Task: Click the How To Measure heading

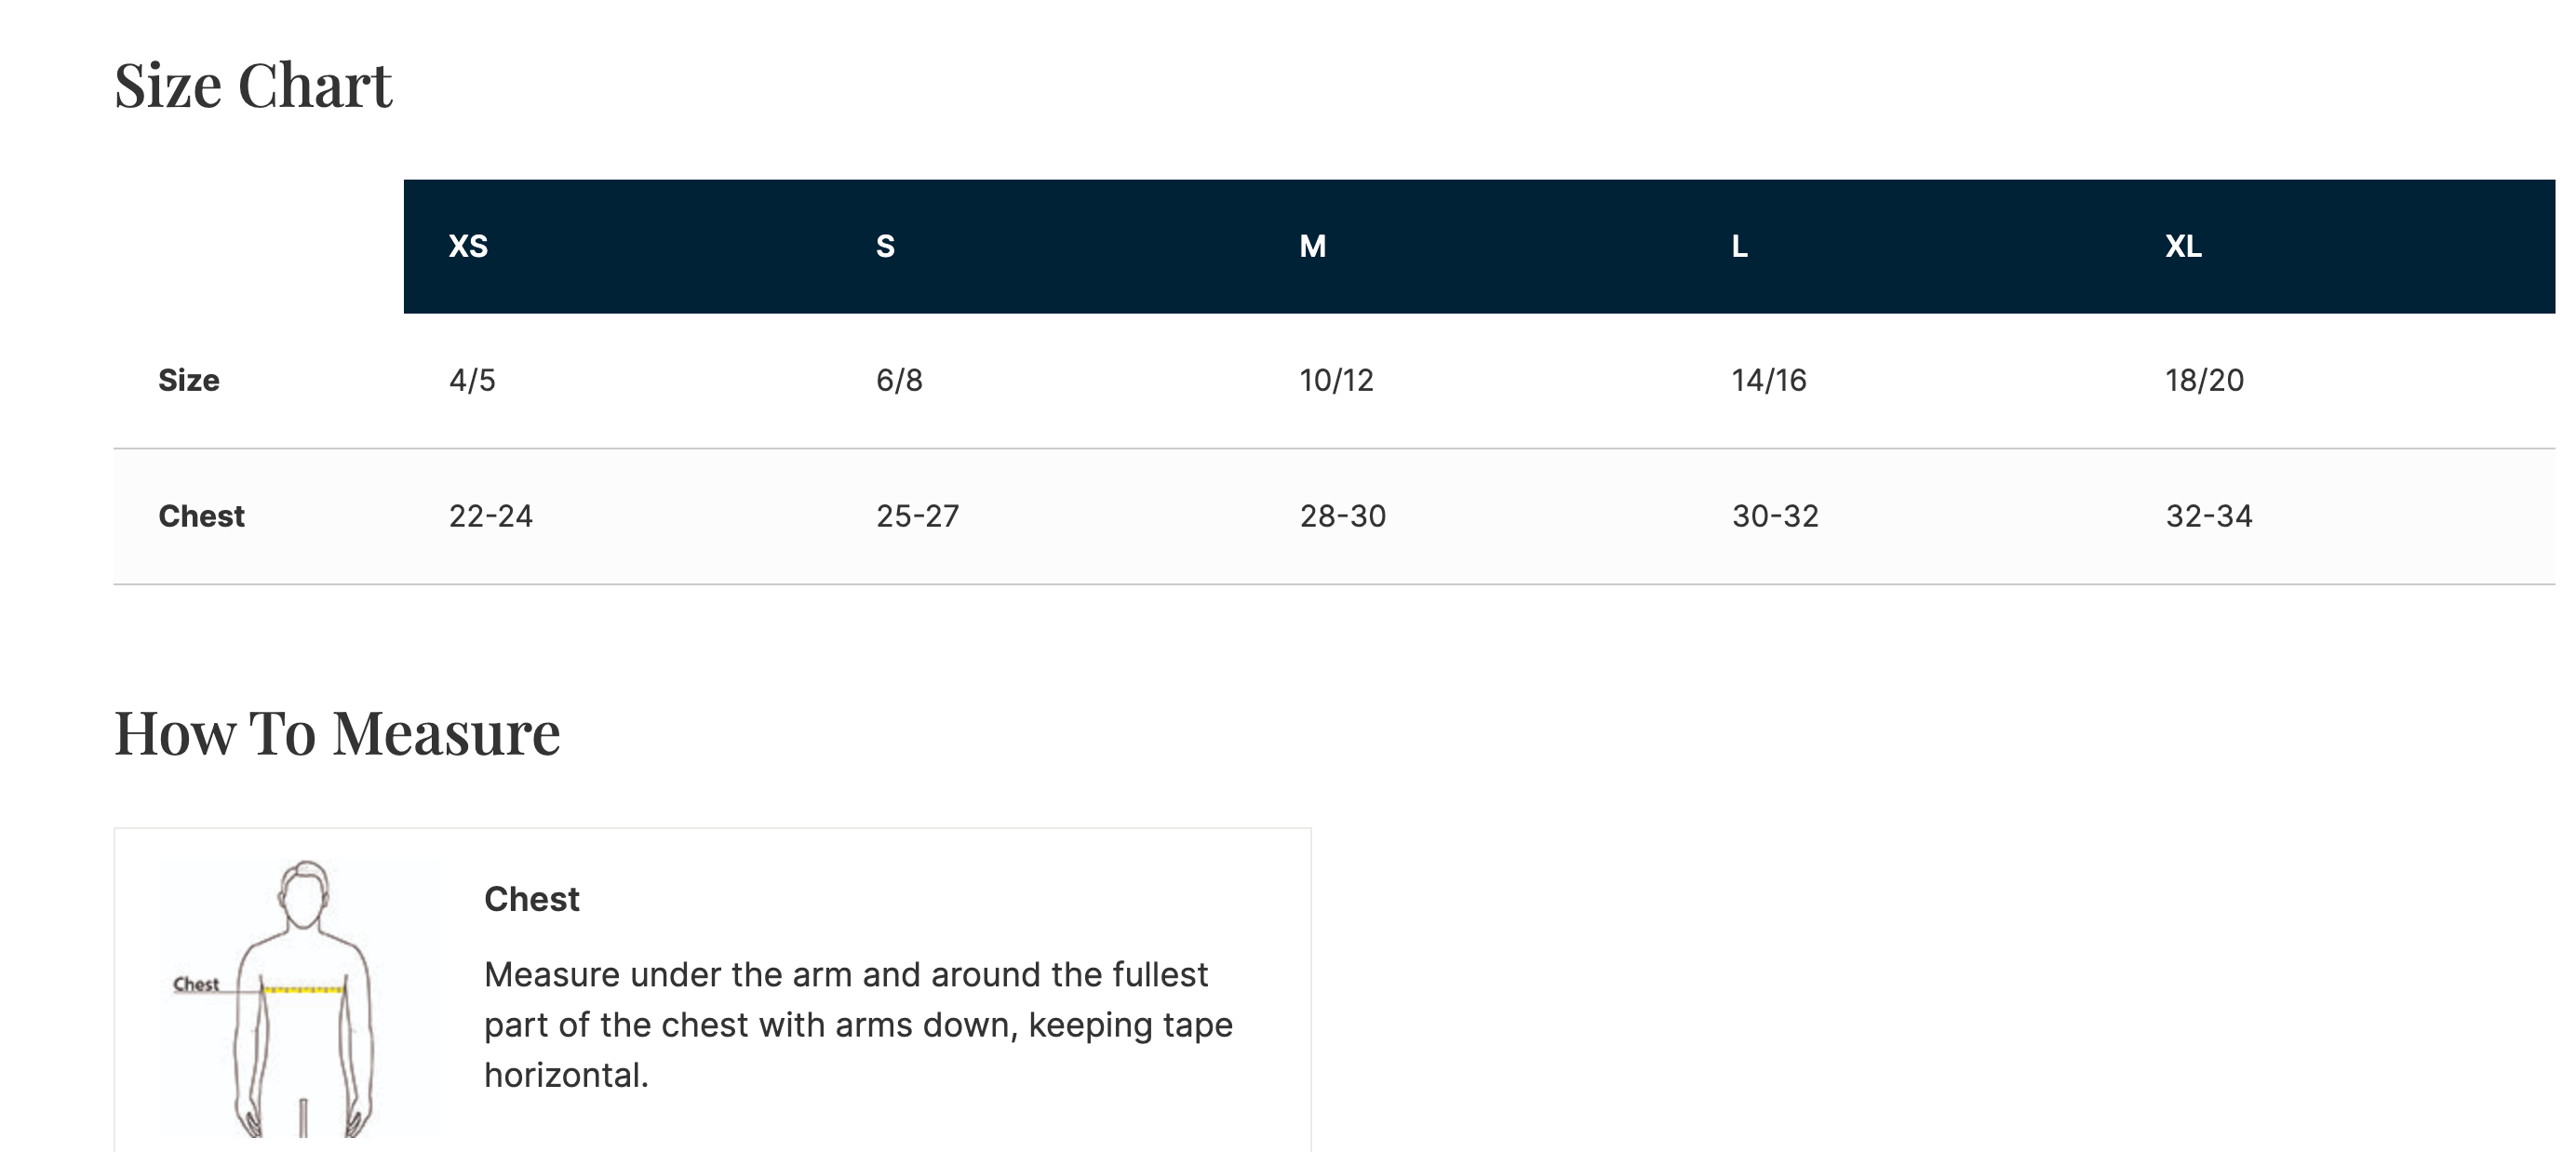Action: pos(337,733)
